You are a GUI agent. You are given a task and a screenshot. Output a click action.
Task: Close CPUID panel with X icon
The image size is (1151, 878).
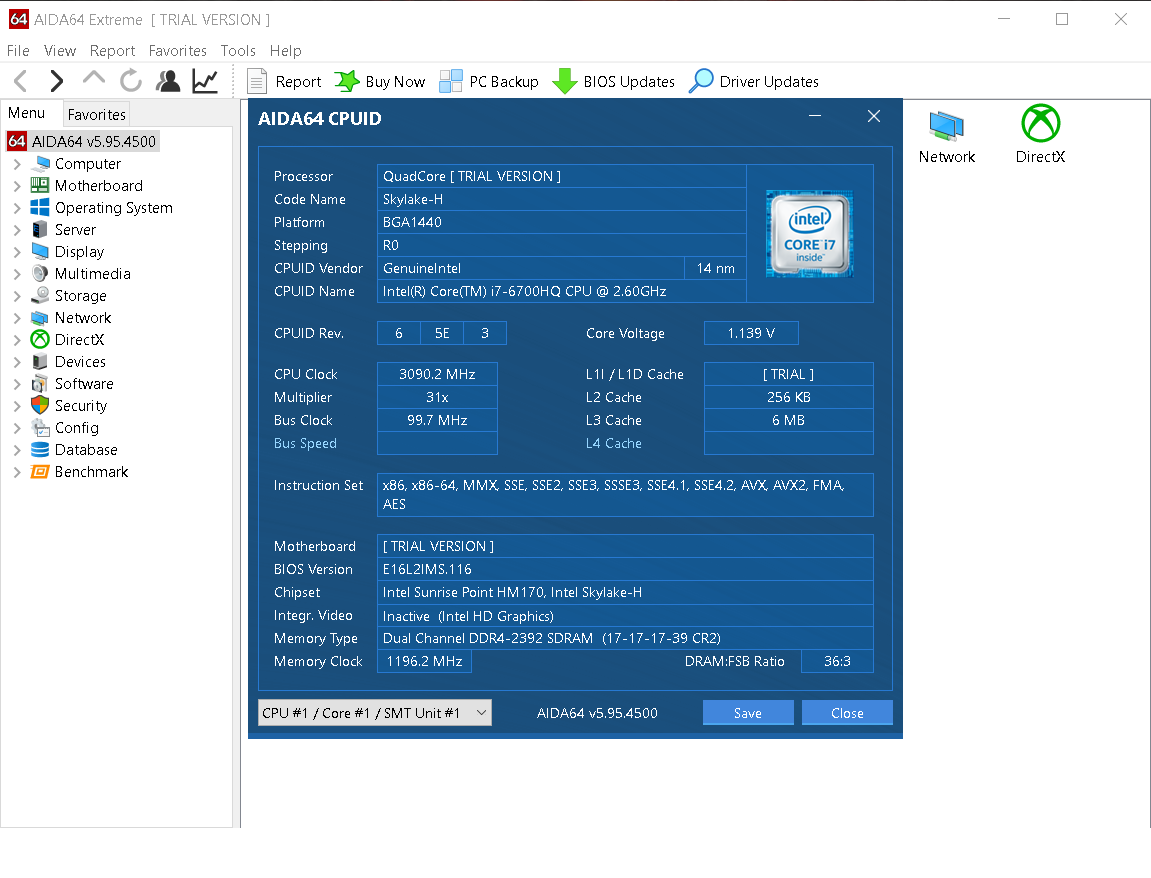(x=874, y=116)
